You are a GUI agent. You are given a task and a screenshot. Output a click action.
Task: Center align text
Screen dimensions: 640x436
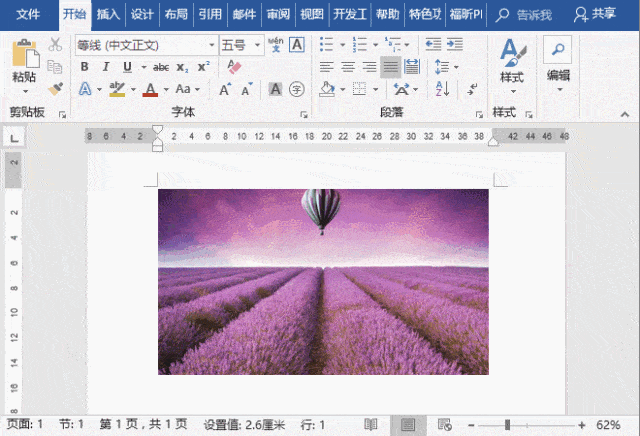pos(348,67)
